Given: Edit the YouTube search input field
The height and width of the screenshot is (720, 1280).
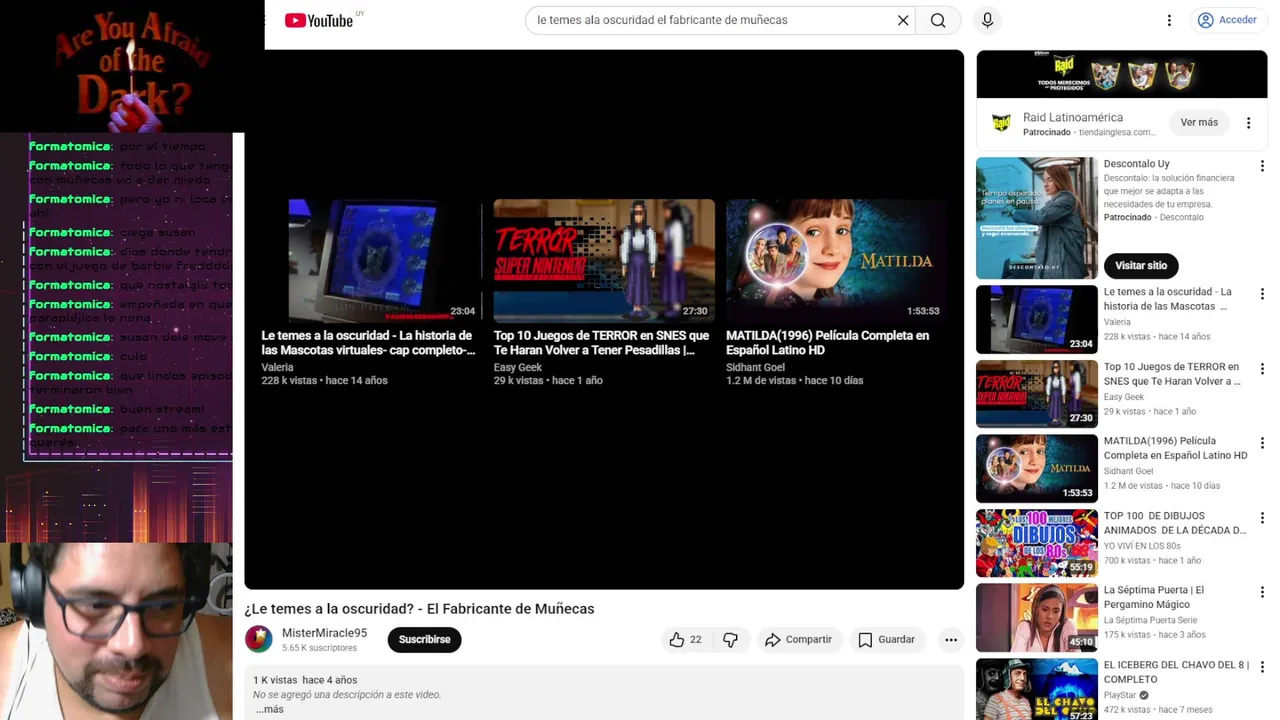Looking at the screenshot, I should pyautogui.click(x=710, y=20).
